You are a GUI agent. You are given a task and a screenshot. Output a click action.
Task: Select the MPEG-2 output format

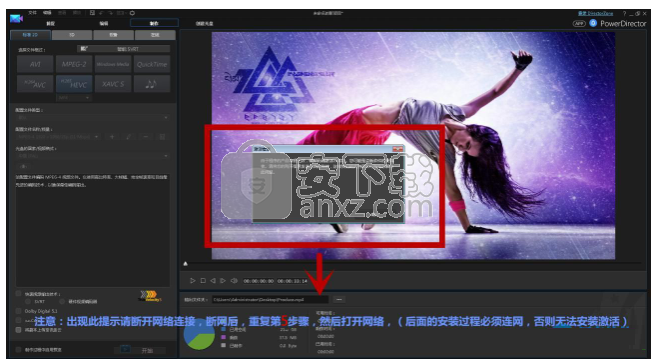[74, 64]
